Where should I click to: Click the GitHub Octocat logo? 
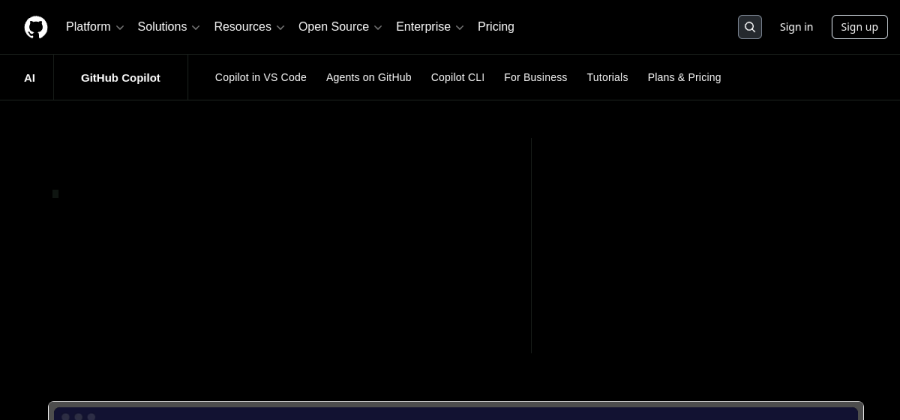(x=36, y=27)
